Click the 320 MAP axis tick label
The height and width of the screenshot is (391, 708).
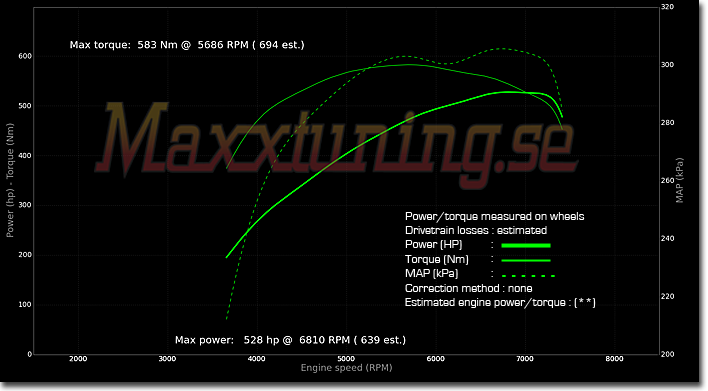coord(667,7)
